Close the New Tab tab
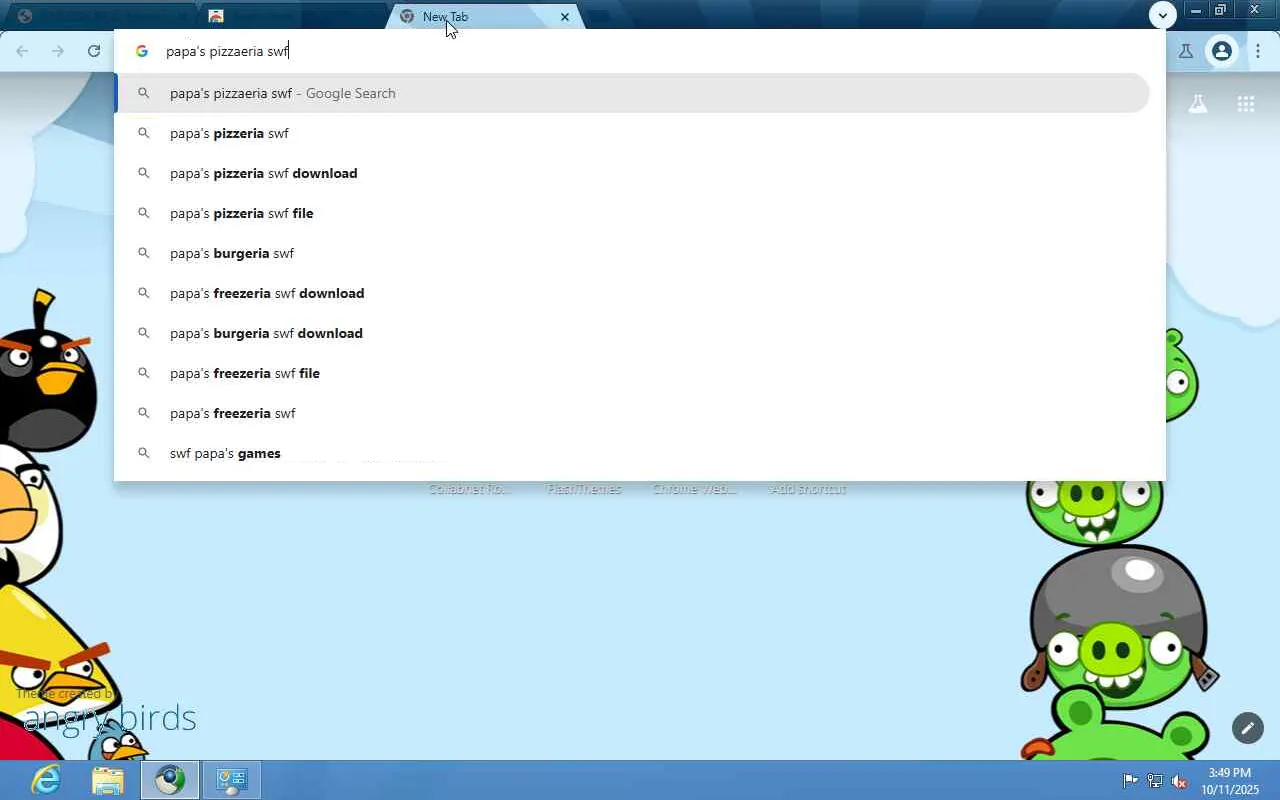Viewport: 1280px width, 800px height. coord(565,17)
